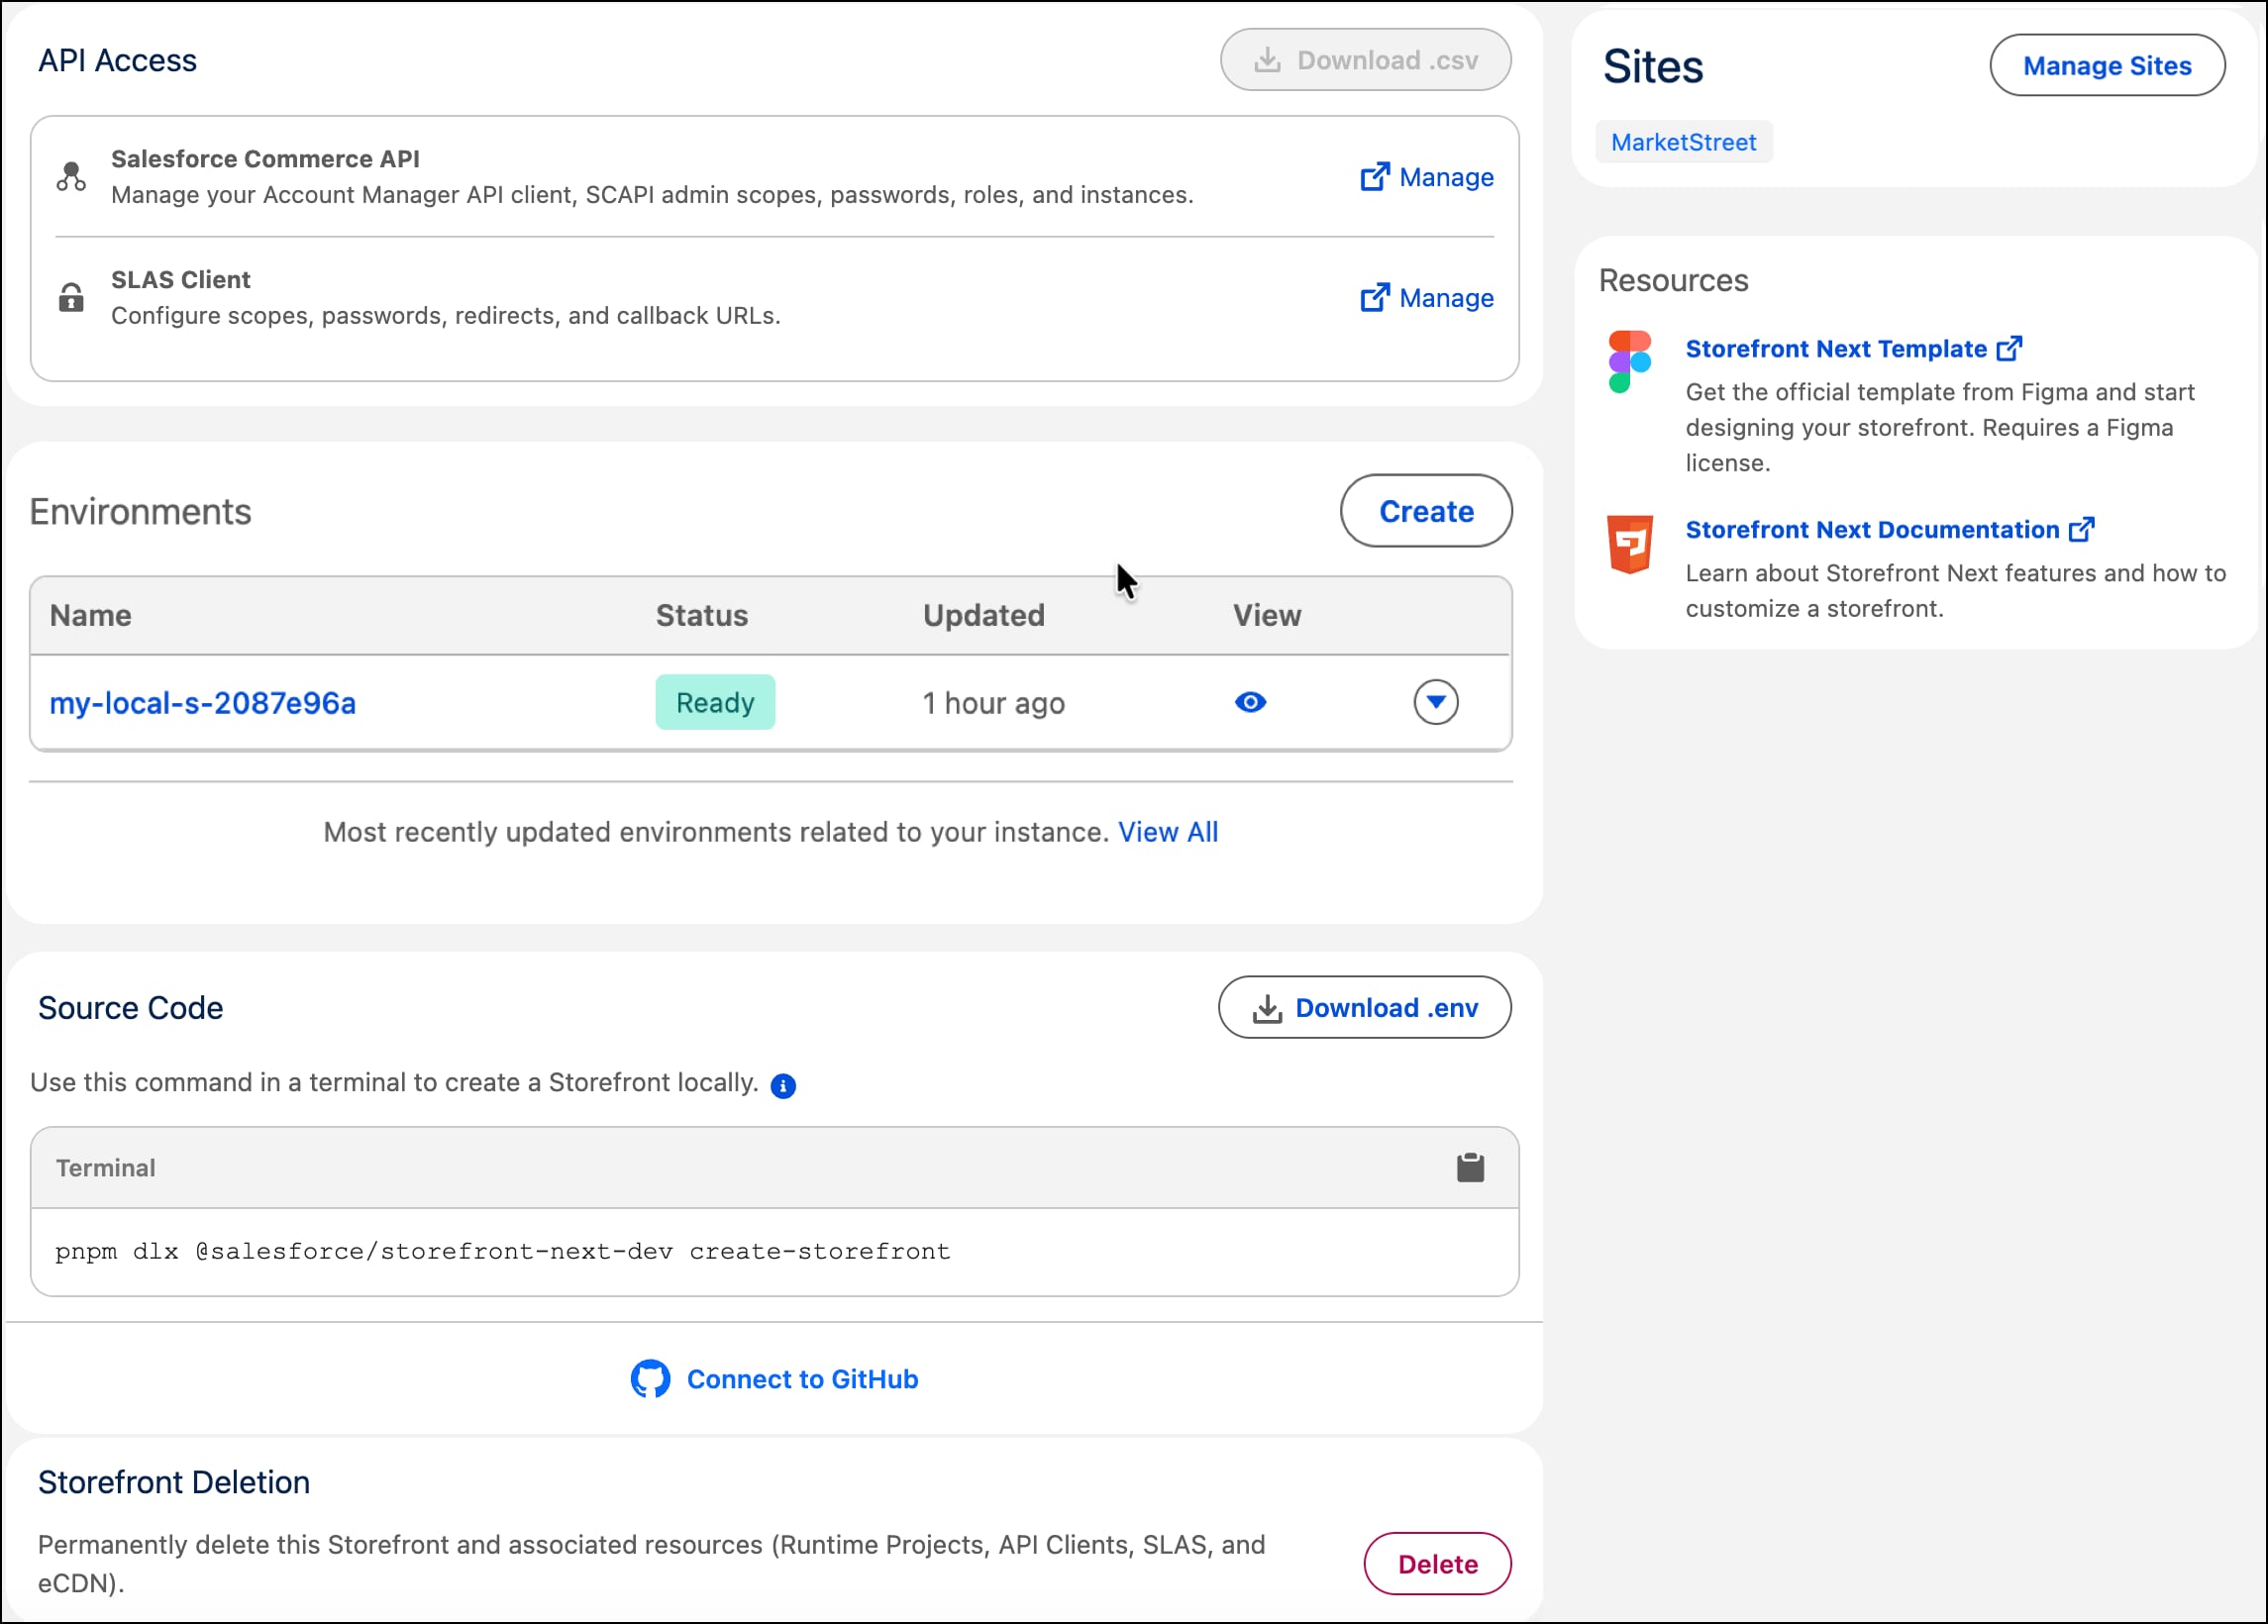
Task: Delete this Storefront
Action: point(1437,1564)
